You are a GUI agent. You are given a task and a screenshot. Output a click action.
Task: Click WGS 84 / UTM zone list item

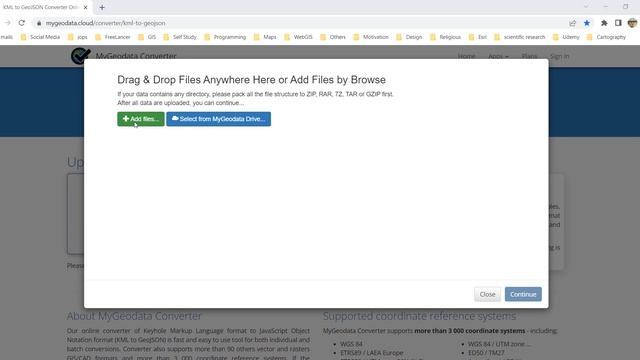499,344
